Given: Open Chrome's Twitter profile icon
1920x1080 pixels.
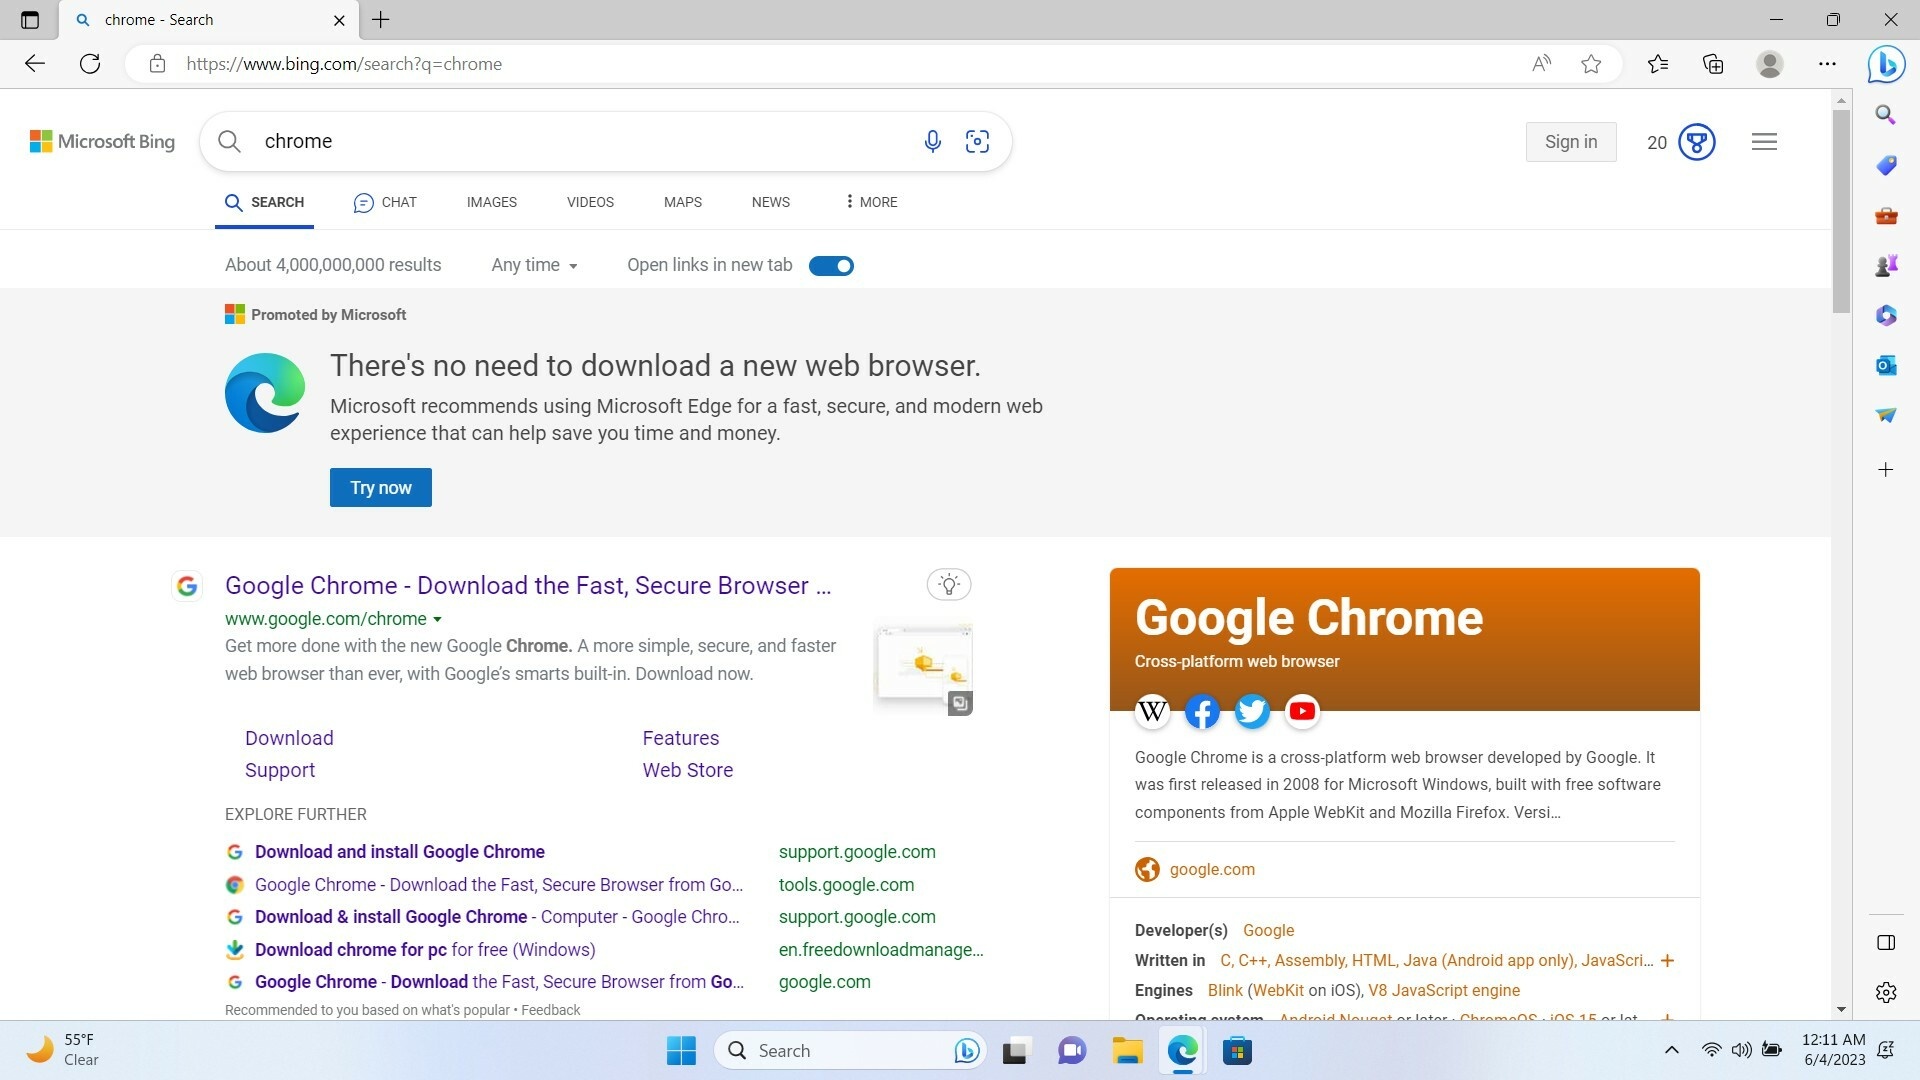Looking at the screenshot, I should click(1252, 711).
